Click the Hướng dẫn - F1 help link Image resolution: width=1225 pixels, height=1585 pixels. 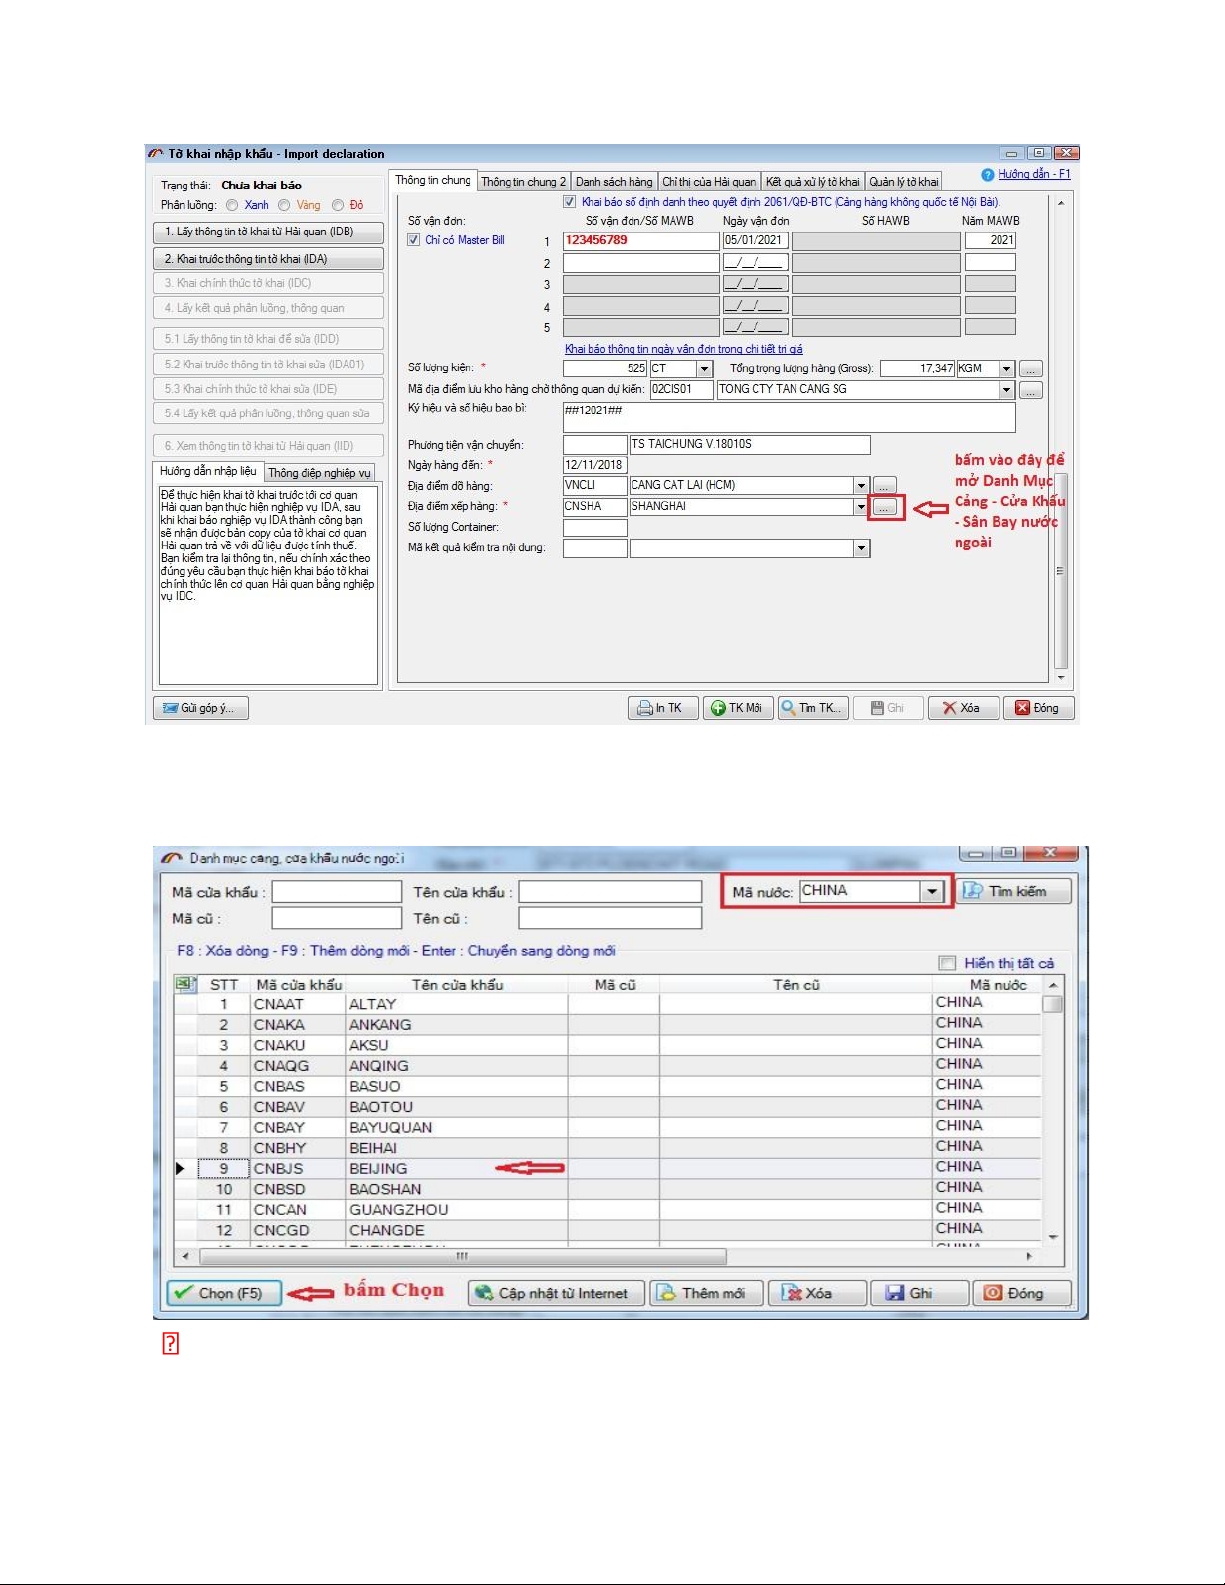(x=1034, y=174)
